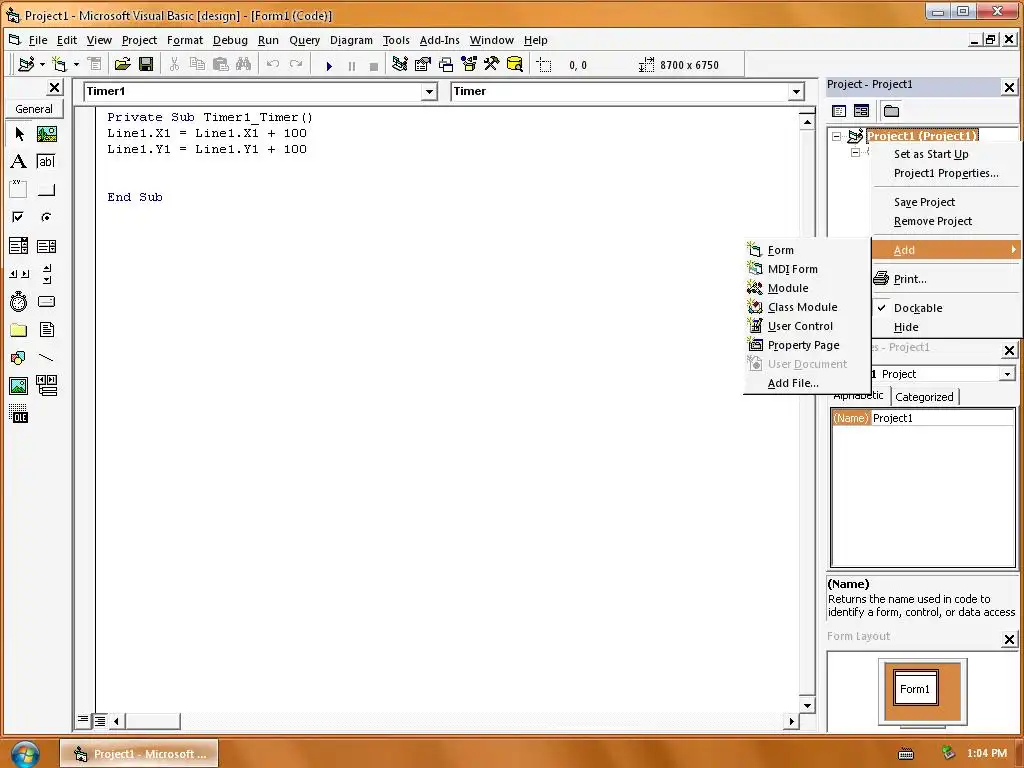Select the Line tool in toolbox
Image resolution: width=1024 pixels, height=768 pixels.
coord(46,358)
